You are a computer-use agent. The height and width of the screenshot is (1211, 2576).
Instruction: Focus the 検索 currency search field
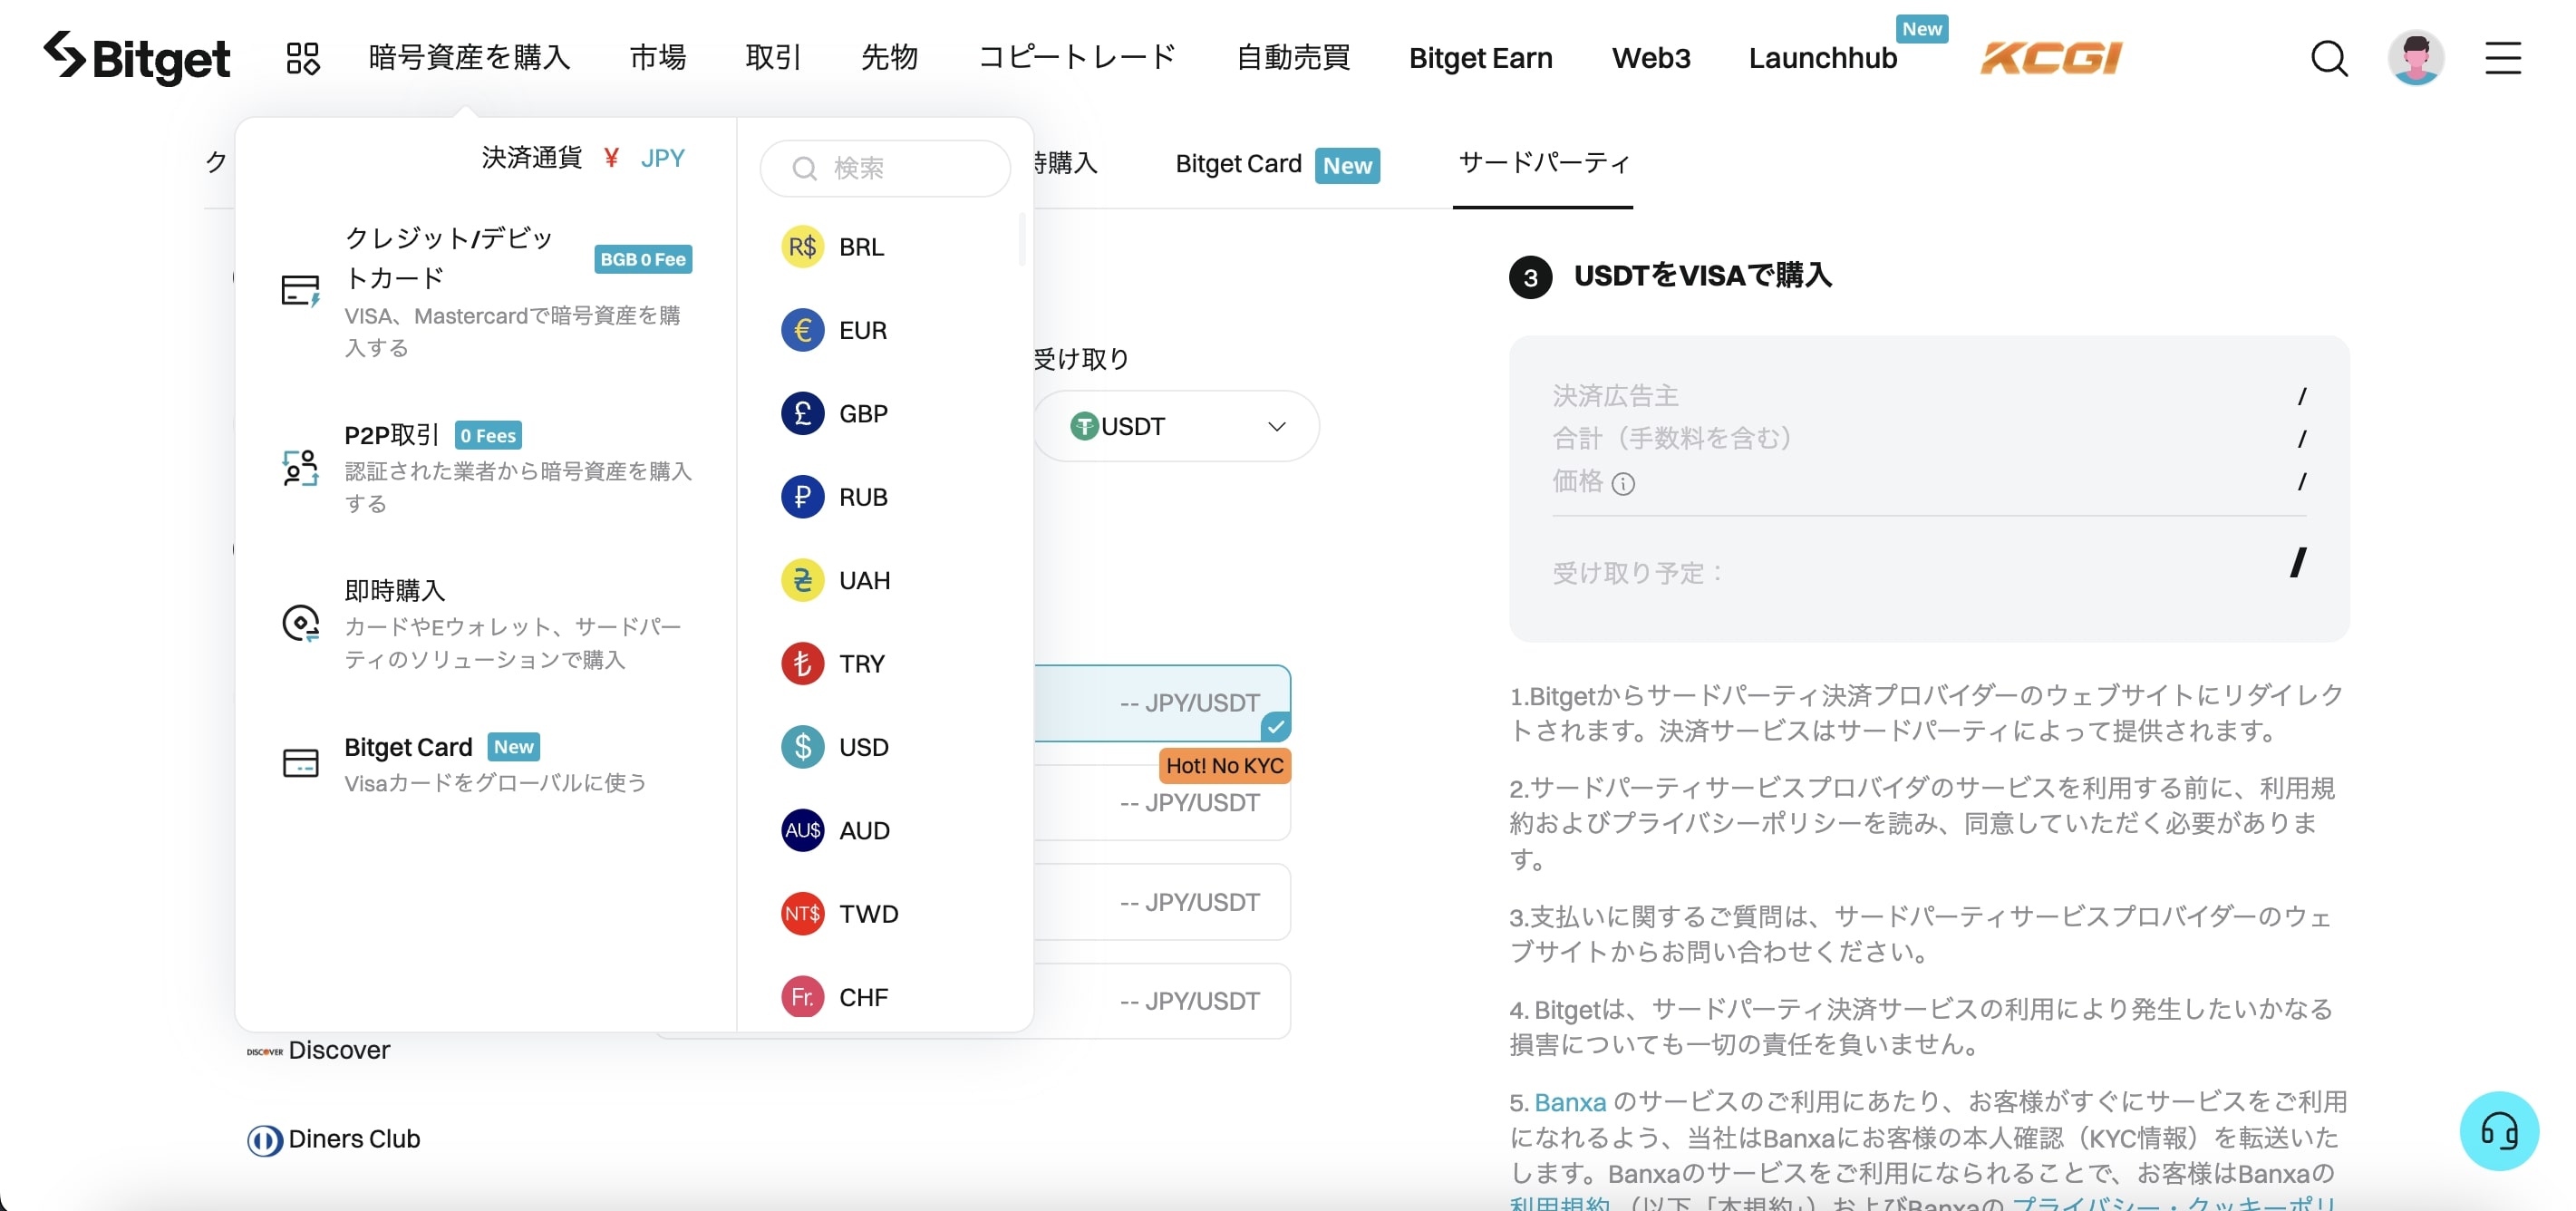885,168
